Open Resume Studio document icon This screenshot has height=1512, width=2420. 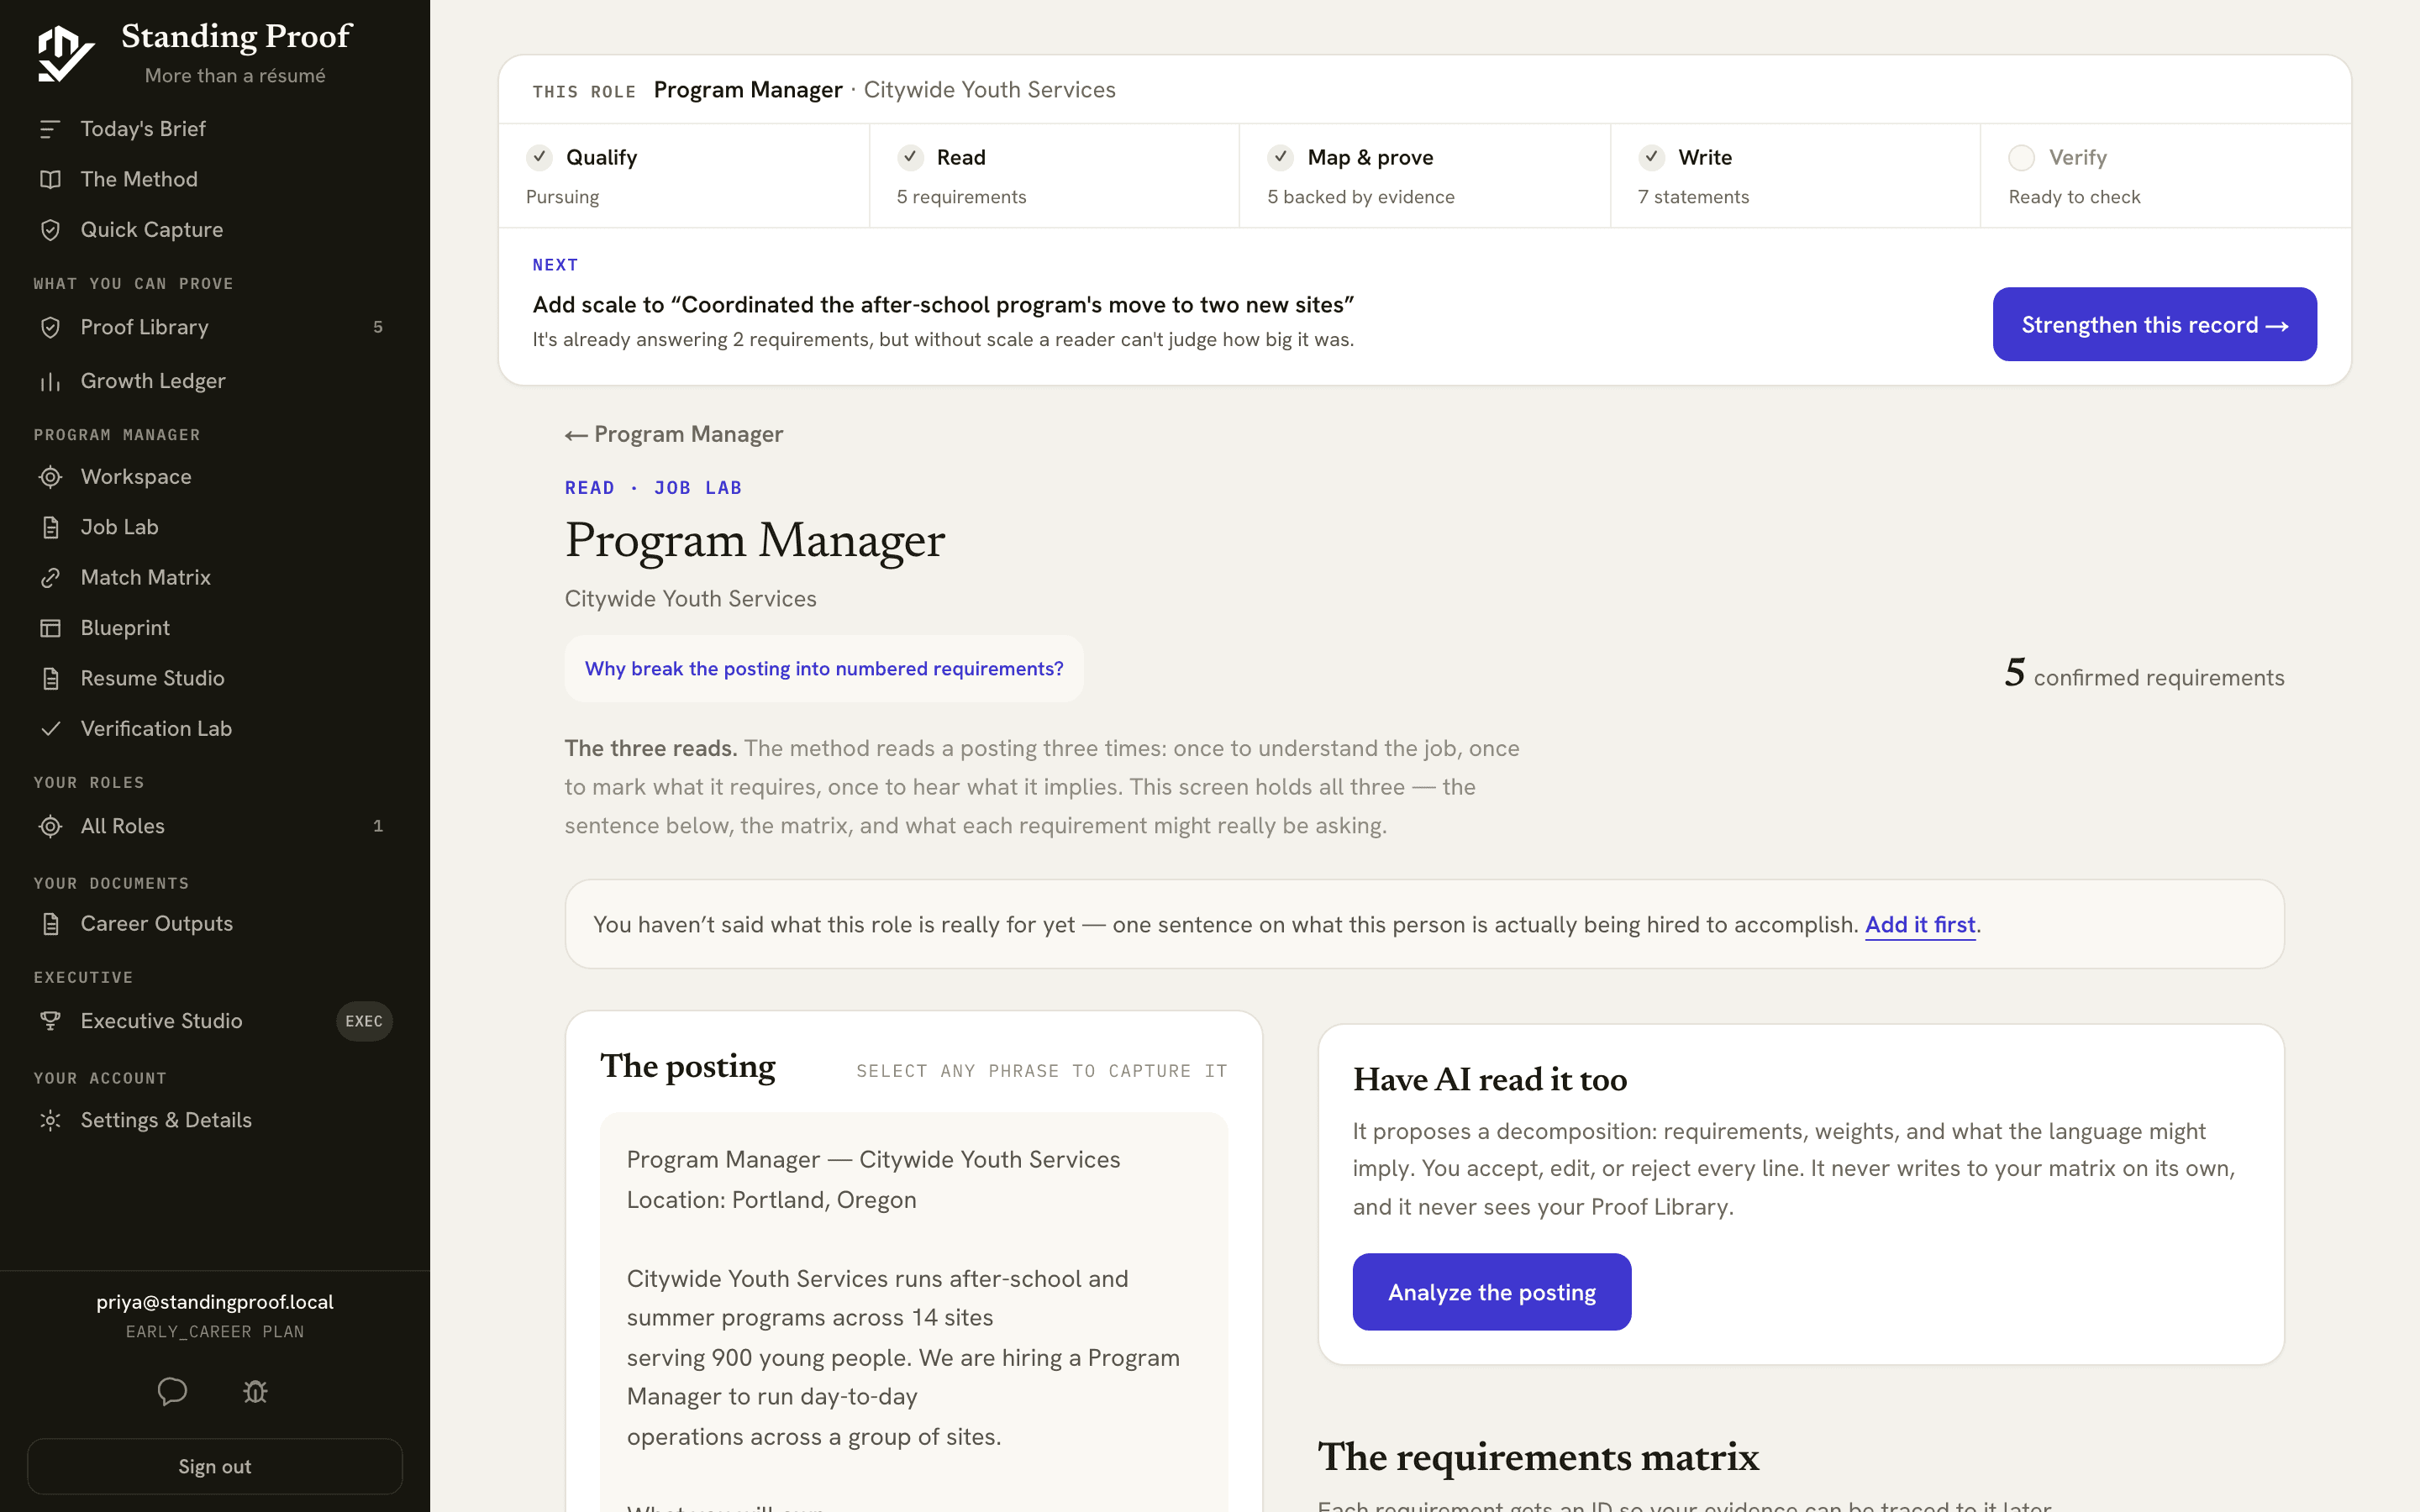click(x=50, y=678)
